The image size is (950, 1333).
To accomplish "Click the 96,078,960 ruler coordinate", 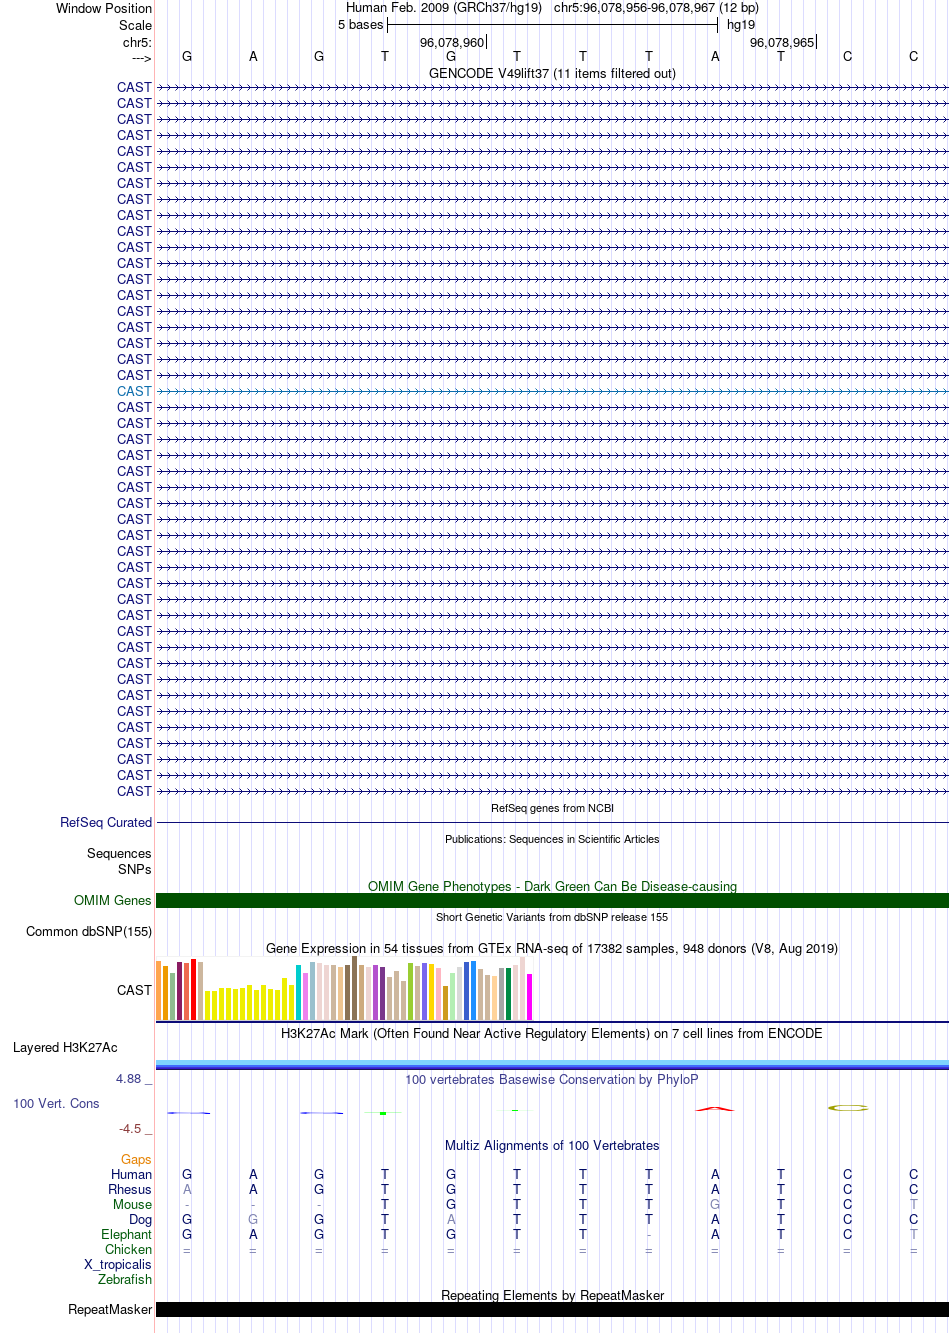I will pos(452,42).
